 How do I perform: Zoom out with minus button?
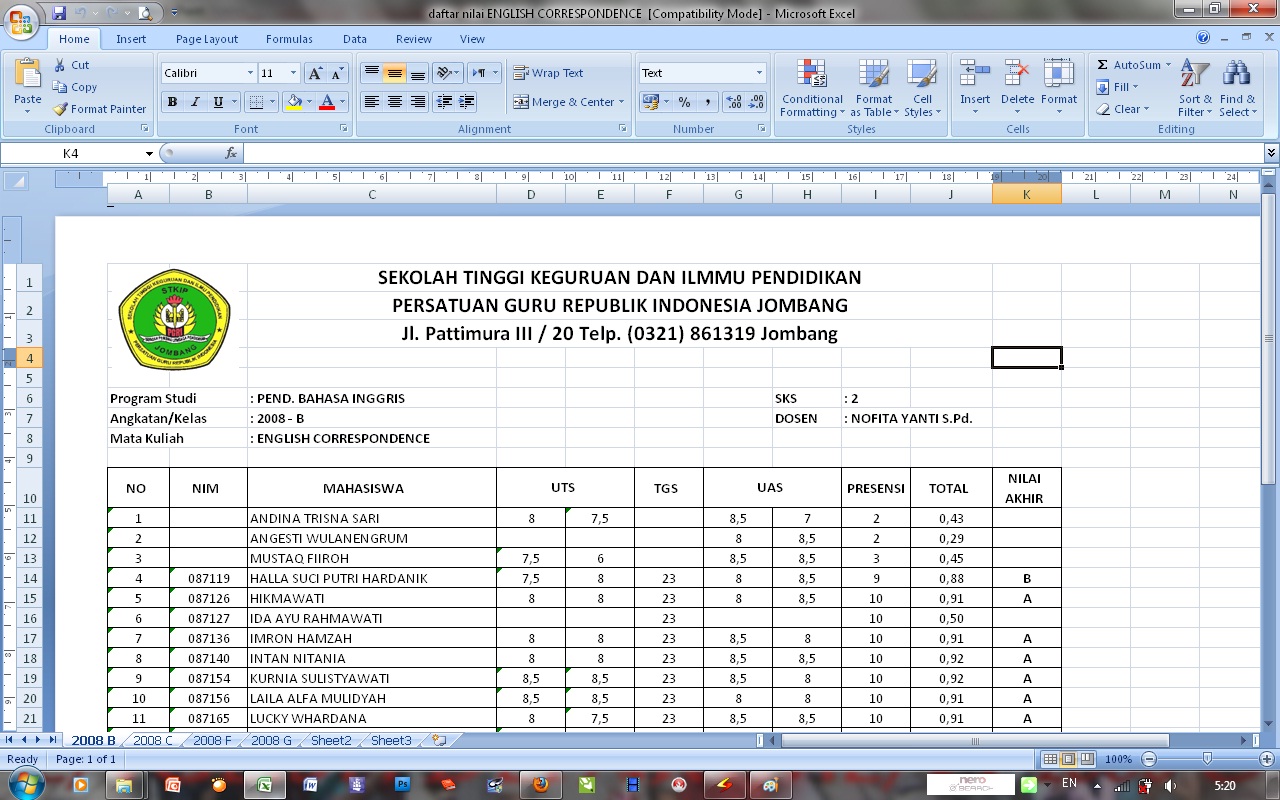[1149, 760]
